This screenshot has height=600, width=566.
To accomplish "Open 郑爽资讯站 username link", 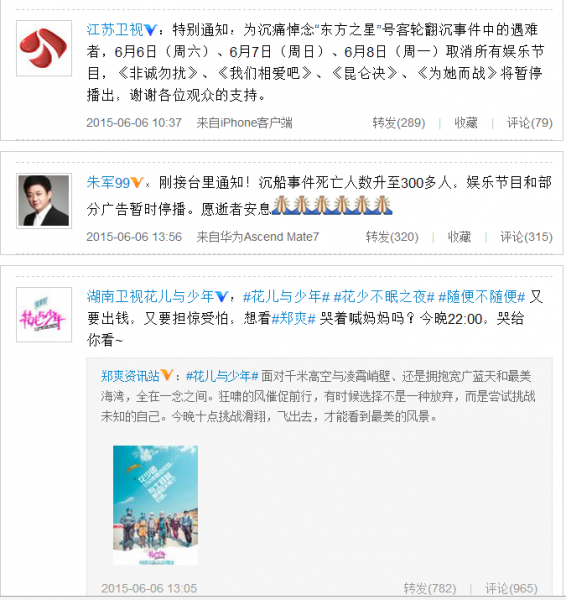I will pos(130,376).
